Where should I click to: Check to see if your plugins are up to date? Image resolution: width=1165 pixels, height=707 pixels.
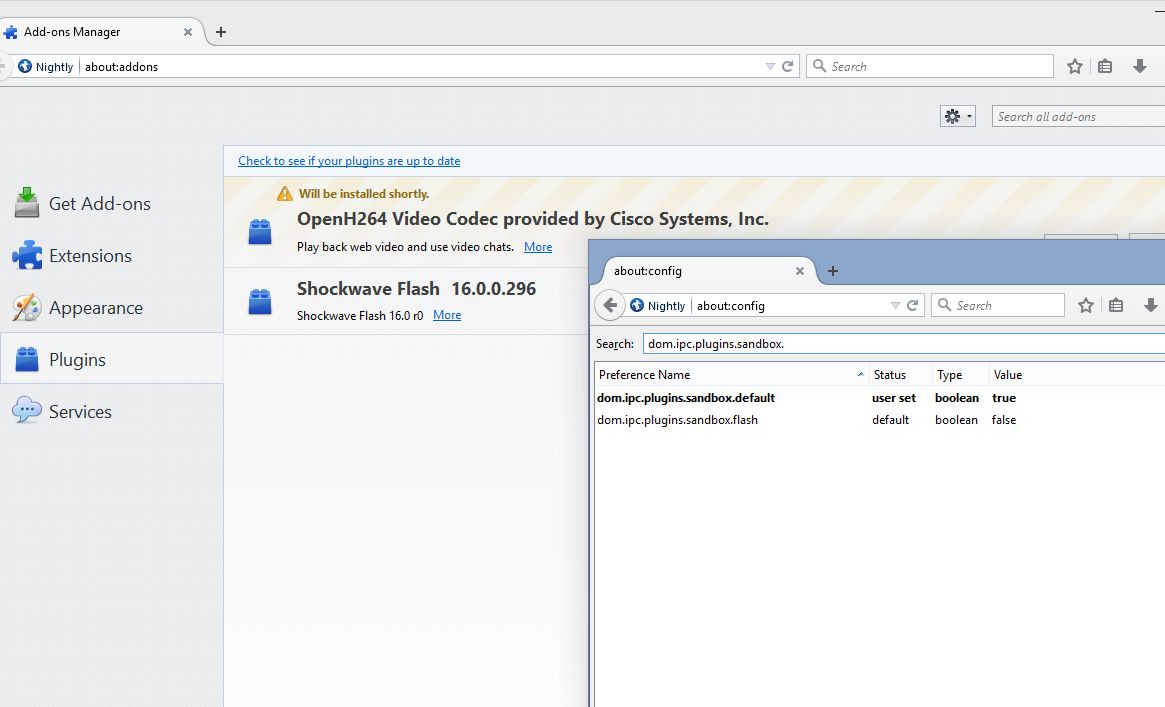pos(348,160)
